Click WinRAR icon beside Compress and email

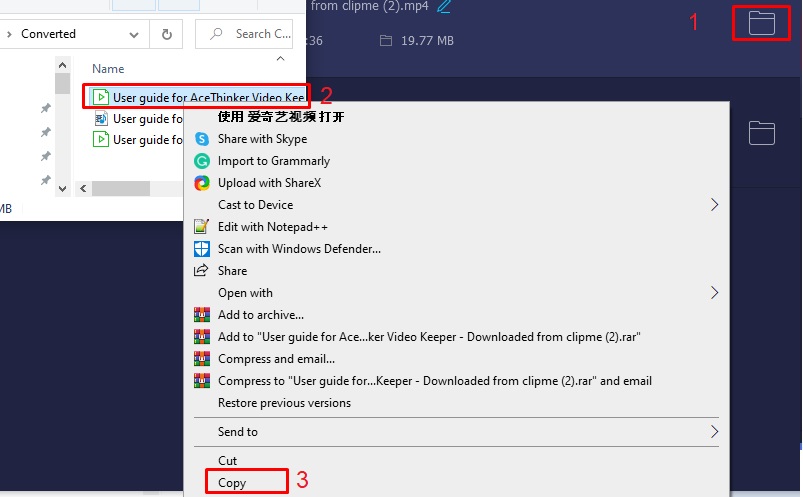pos(202,359)
